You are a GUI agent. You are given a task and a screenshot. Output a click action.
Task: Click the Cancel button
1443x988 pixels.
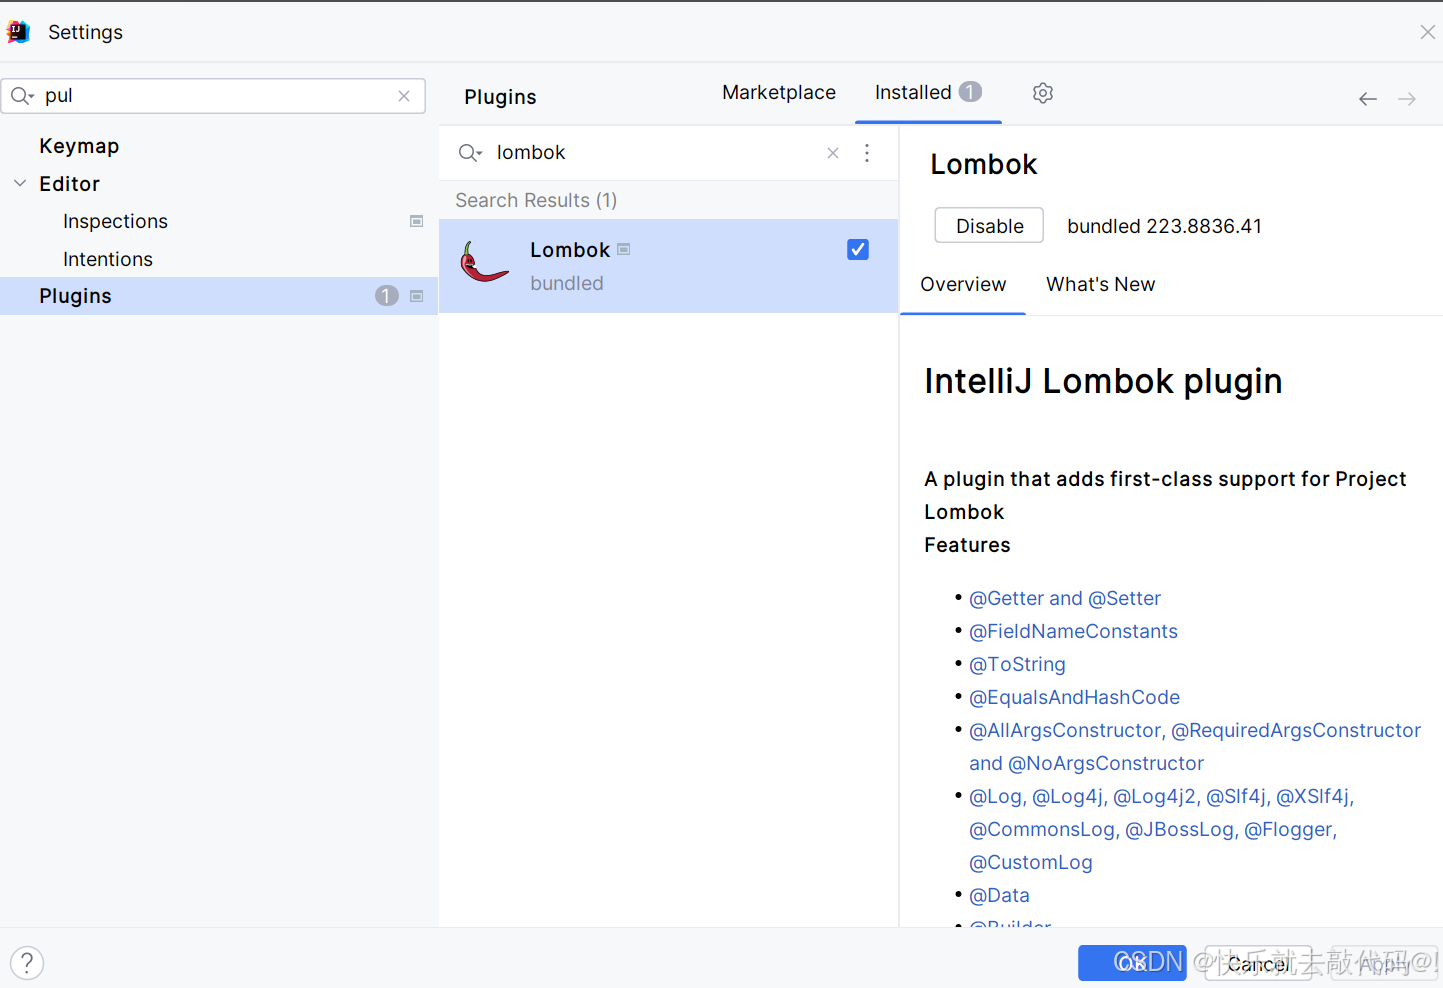tap(1258, 963)
